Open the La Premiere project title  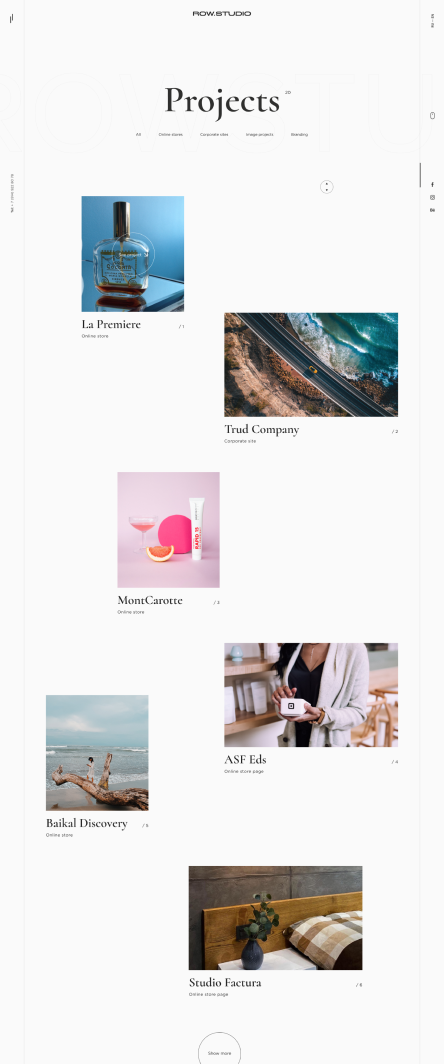(x=111, y=324)
